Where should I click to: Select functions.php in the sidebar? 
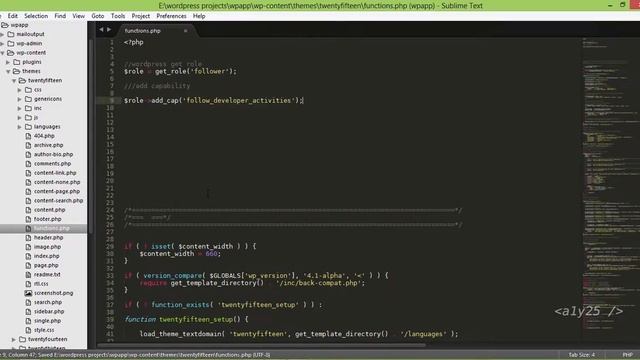click(51, 229)
